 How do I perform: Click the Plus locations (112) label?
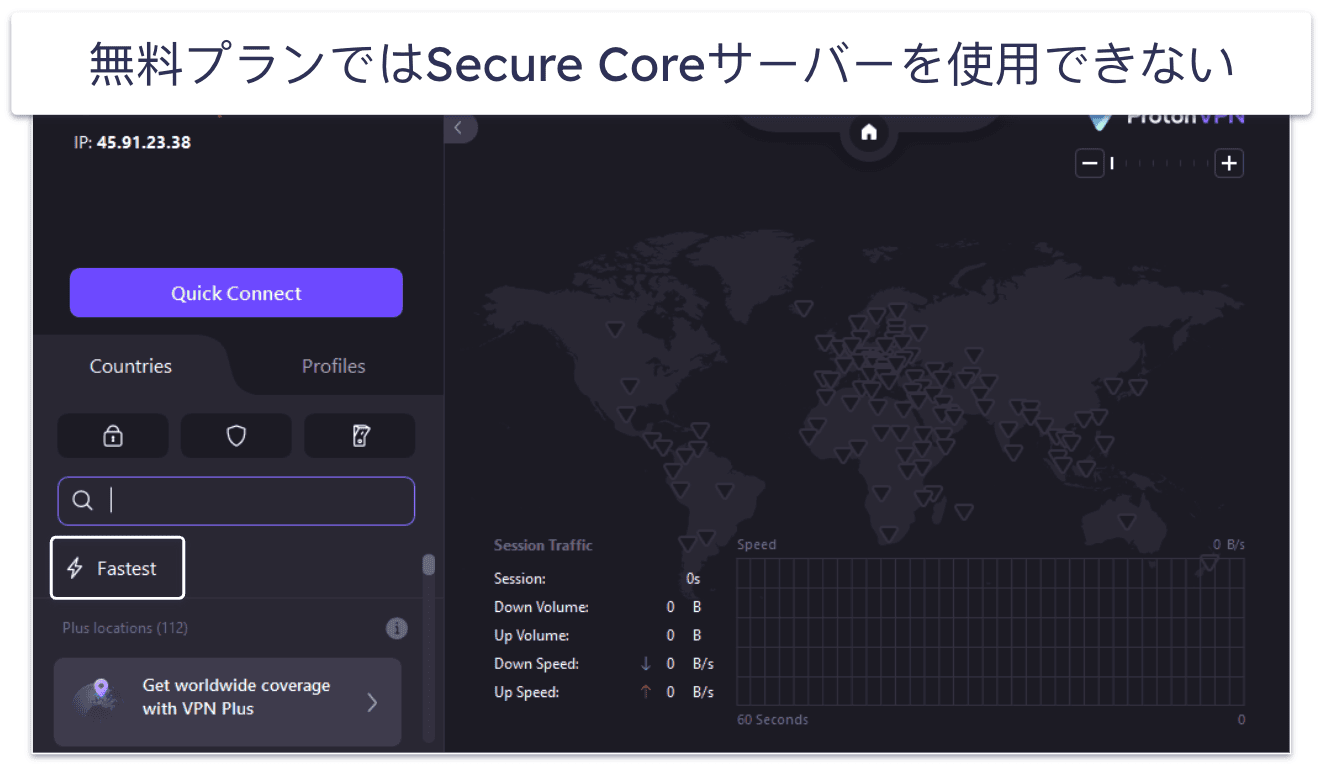pos(125,628)
